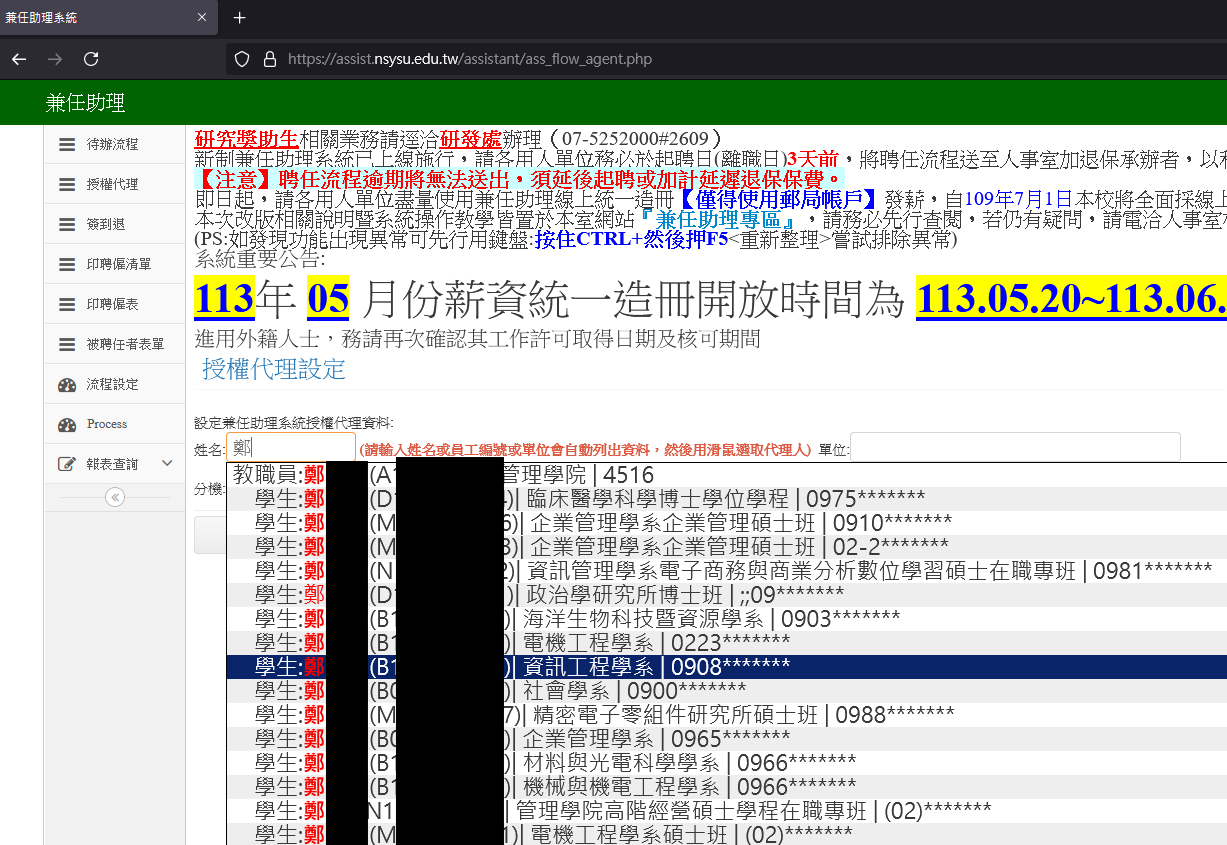Select the 社會學系 0900 suggestion
Image resolution: width=1227 pixels, height=845 pixels.
[726, 690]
